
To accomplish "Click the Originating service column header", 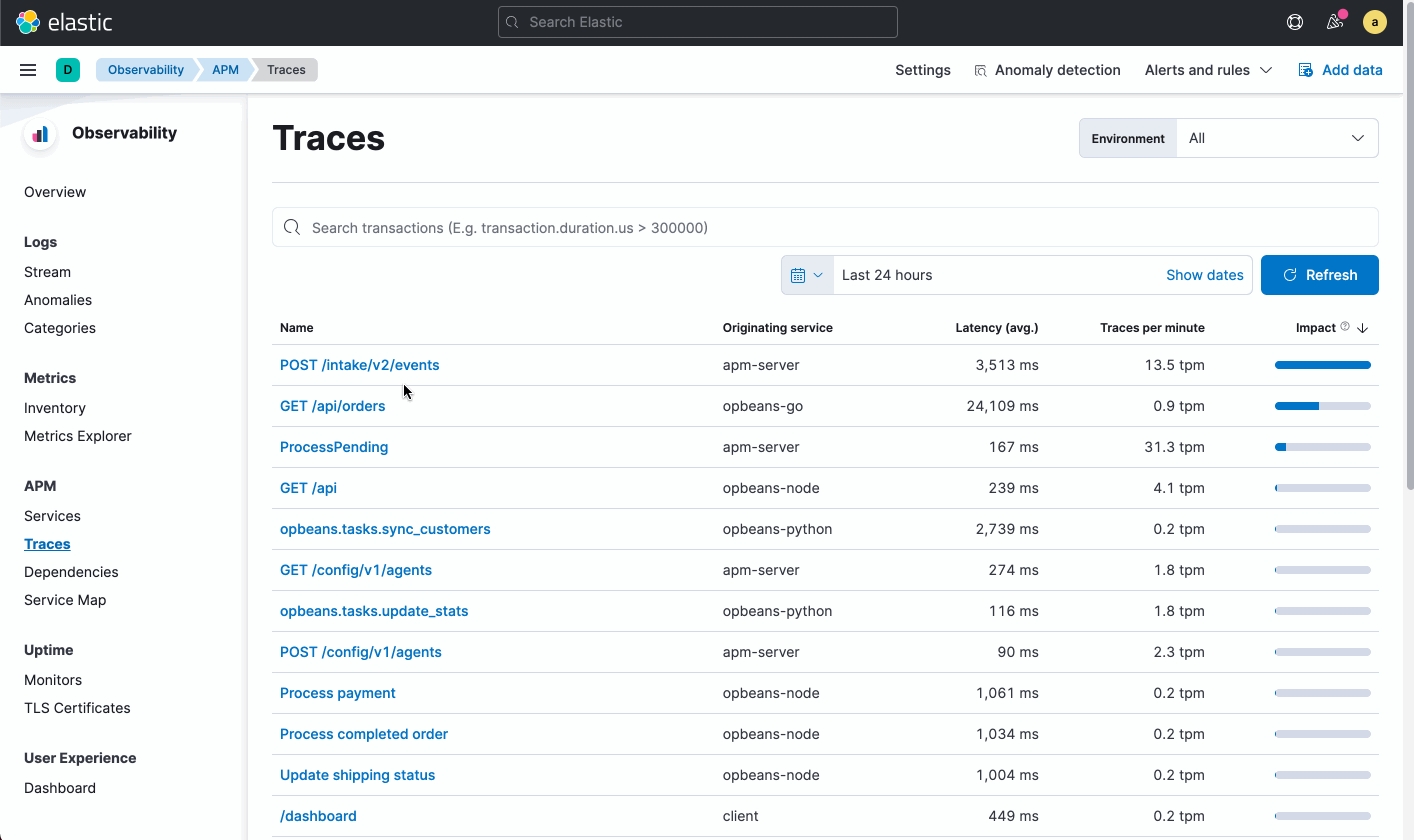I will click(778, 328).
